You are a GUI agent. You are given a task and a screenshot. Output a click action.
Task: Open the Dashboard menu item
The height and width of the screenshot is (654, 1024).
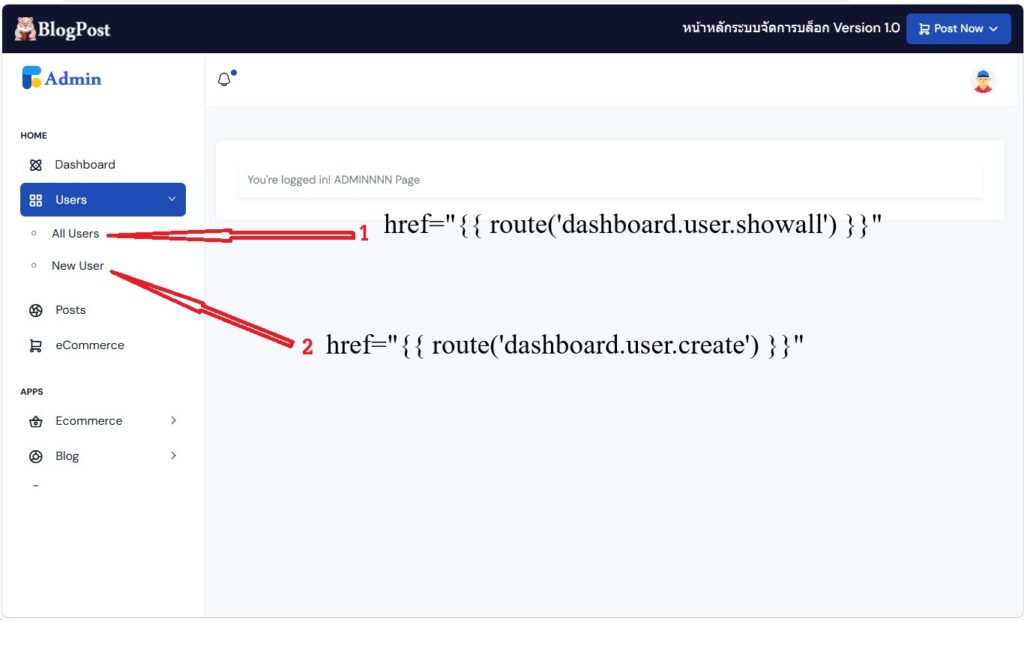[x=85, y=165]
